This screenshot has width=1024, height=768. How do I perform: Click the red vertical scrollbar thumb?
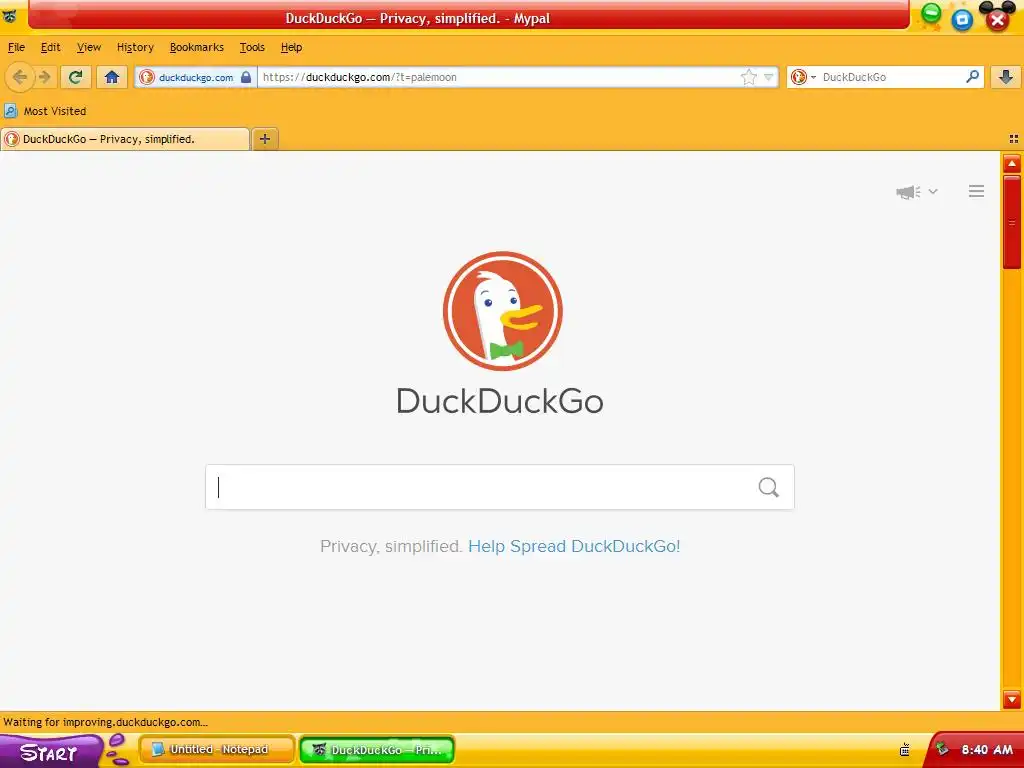coord(1012,223)
